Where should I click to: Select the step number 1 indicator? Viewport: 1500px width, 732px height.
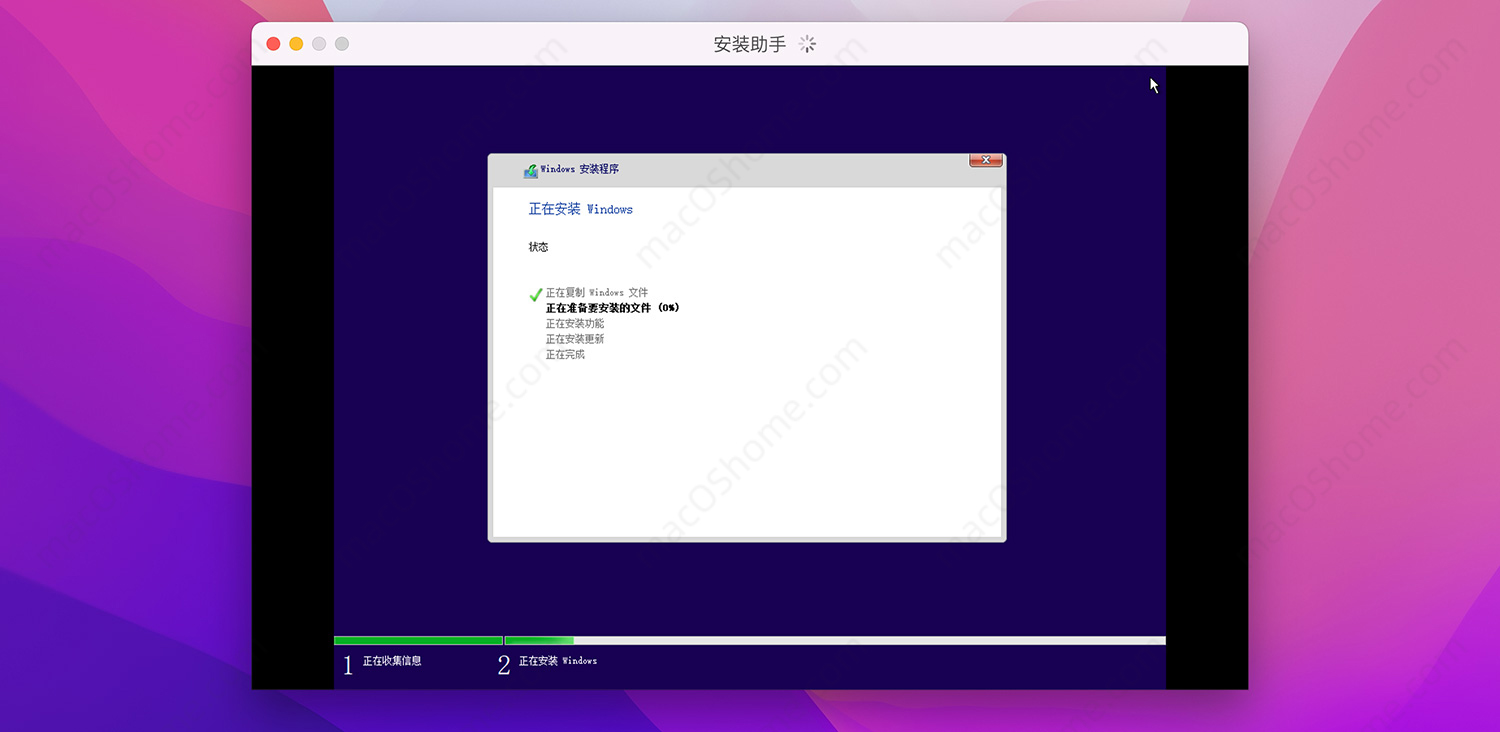348,662
